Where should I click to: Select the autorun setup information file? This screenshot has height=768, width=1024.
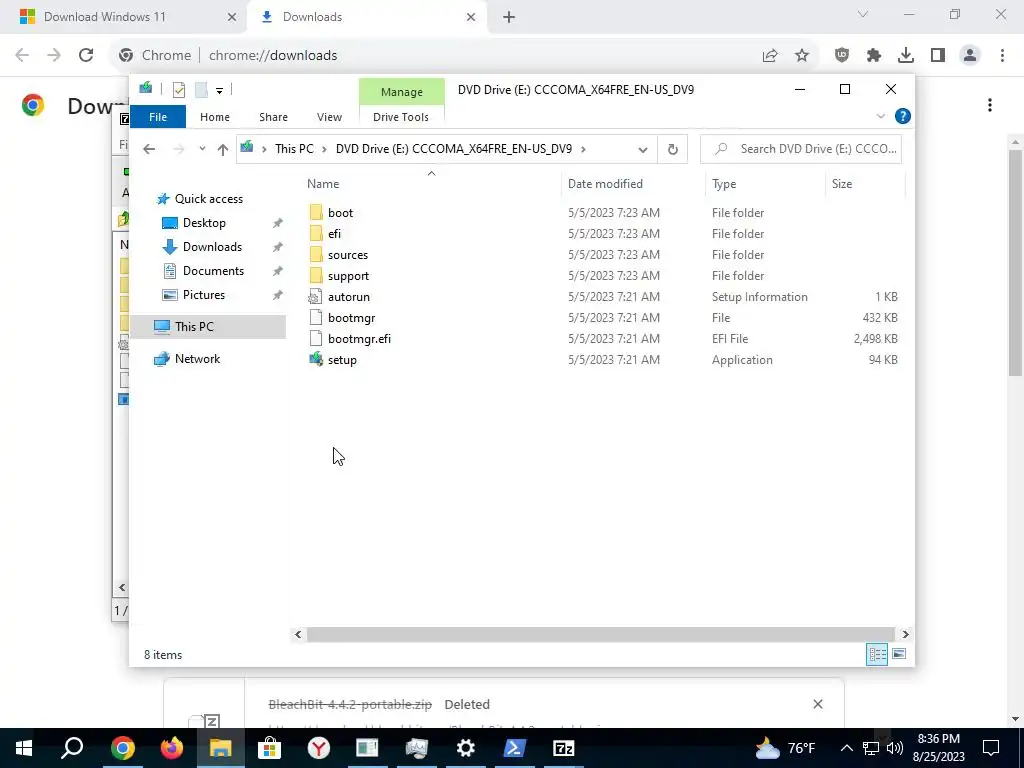coord(348,296)
